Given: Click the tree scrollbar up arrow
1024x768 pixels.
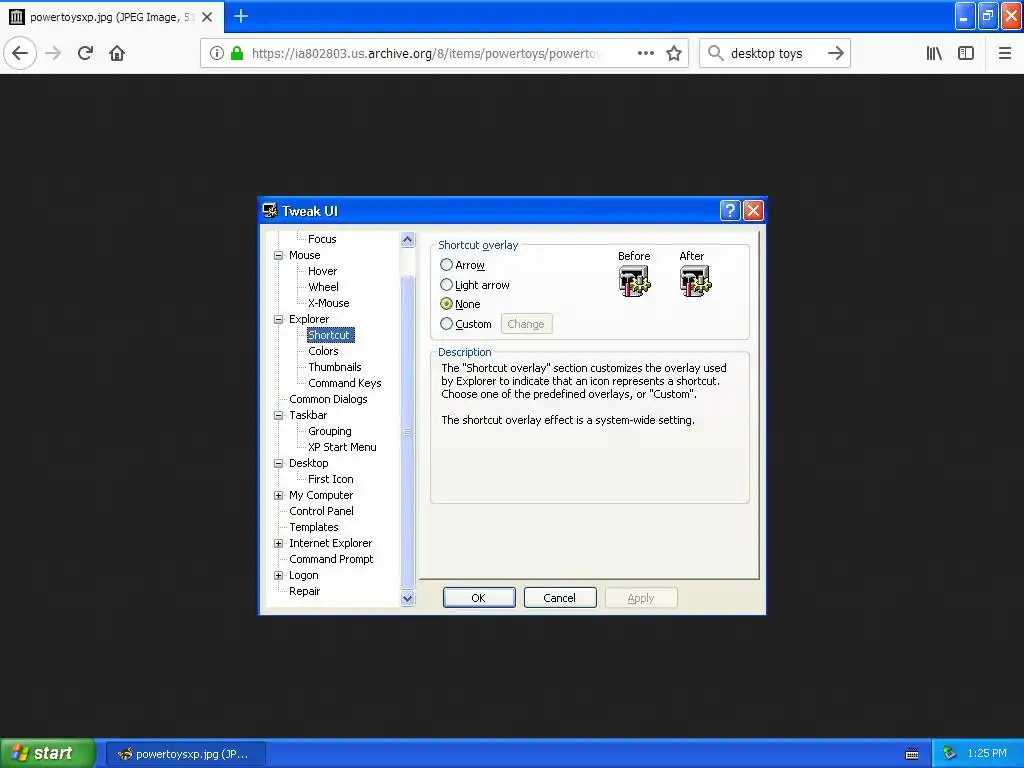Looking at the screenshot, I should (408, 240).
